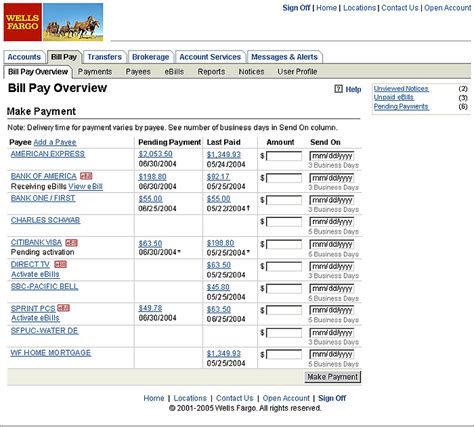Open SPRINT PCS payee link

tap(33, 309)
